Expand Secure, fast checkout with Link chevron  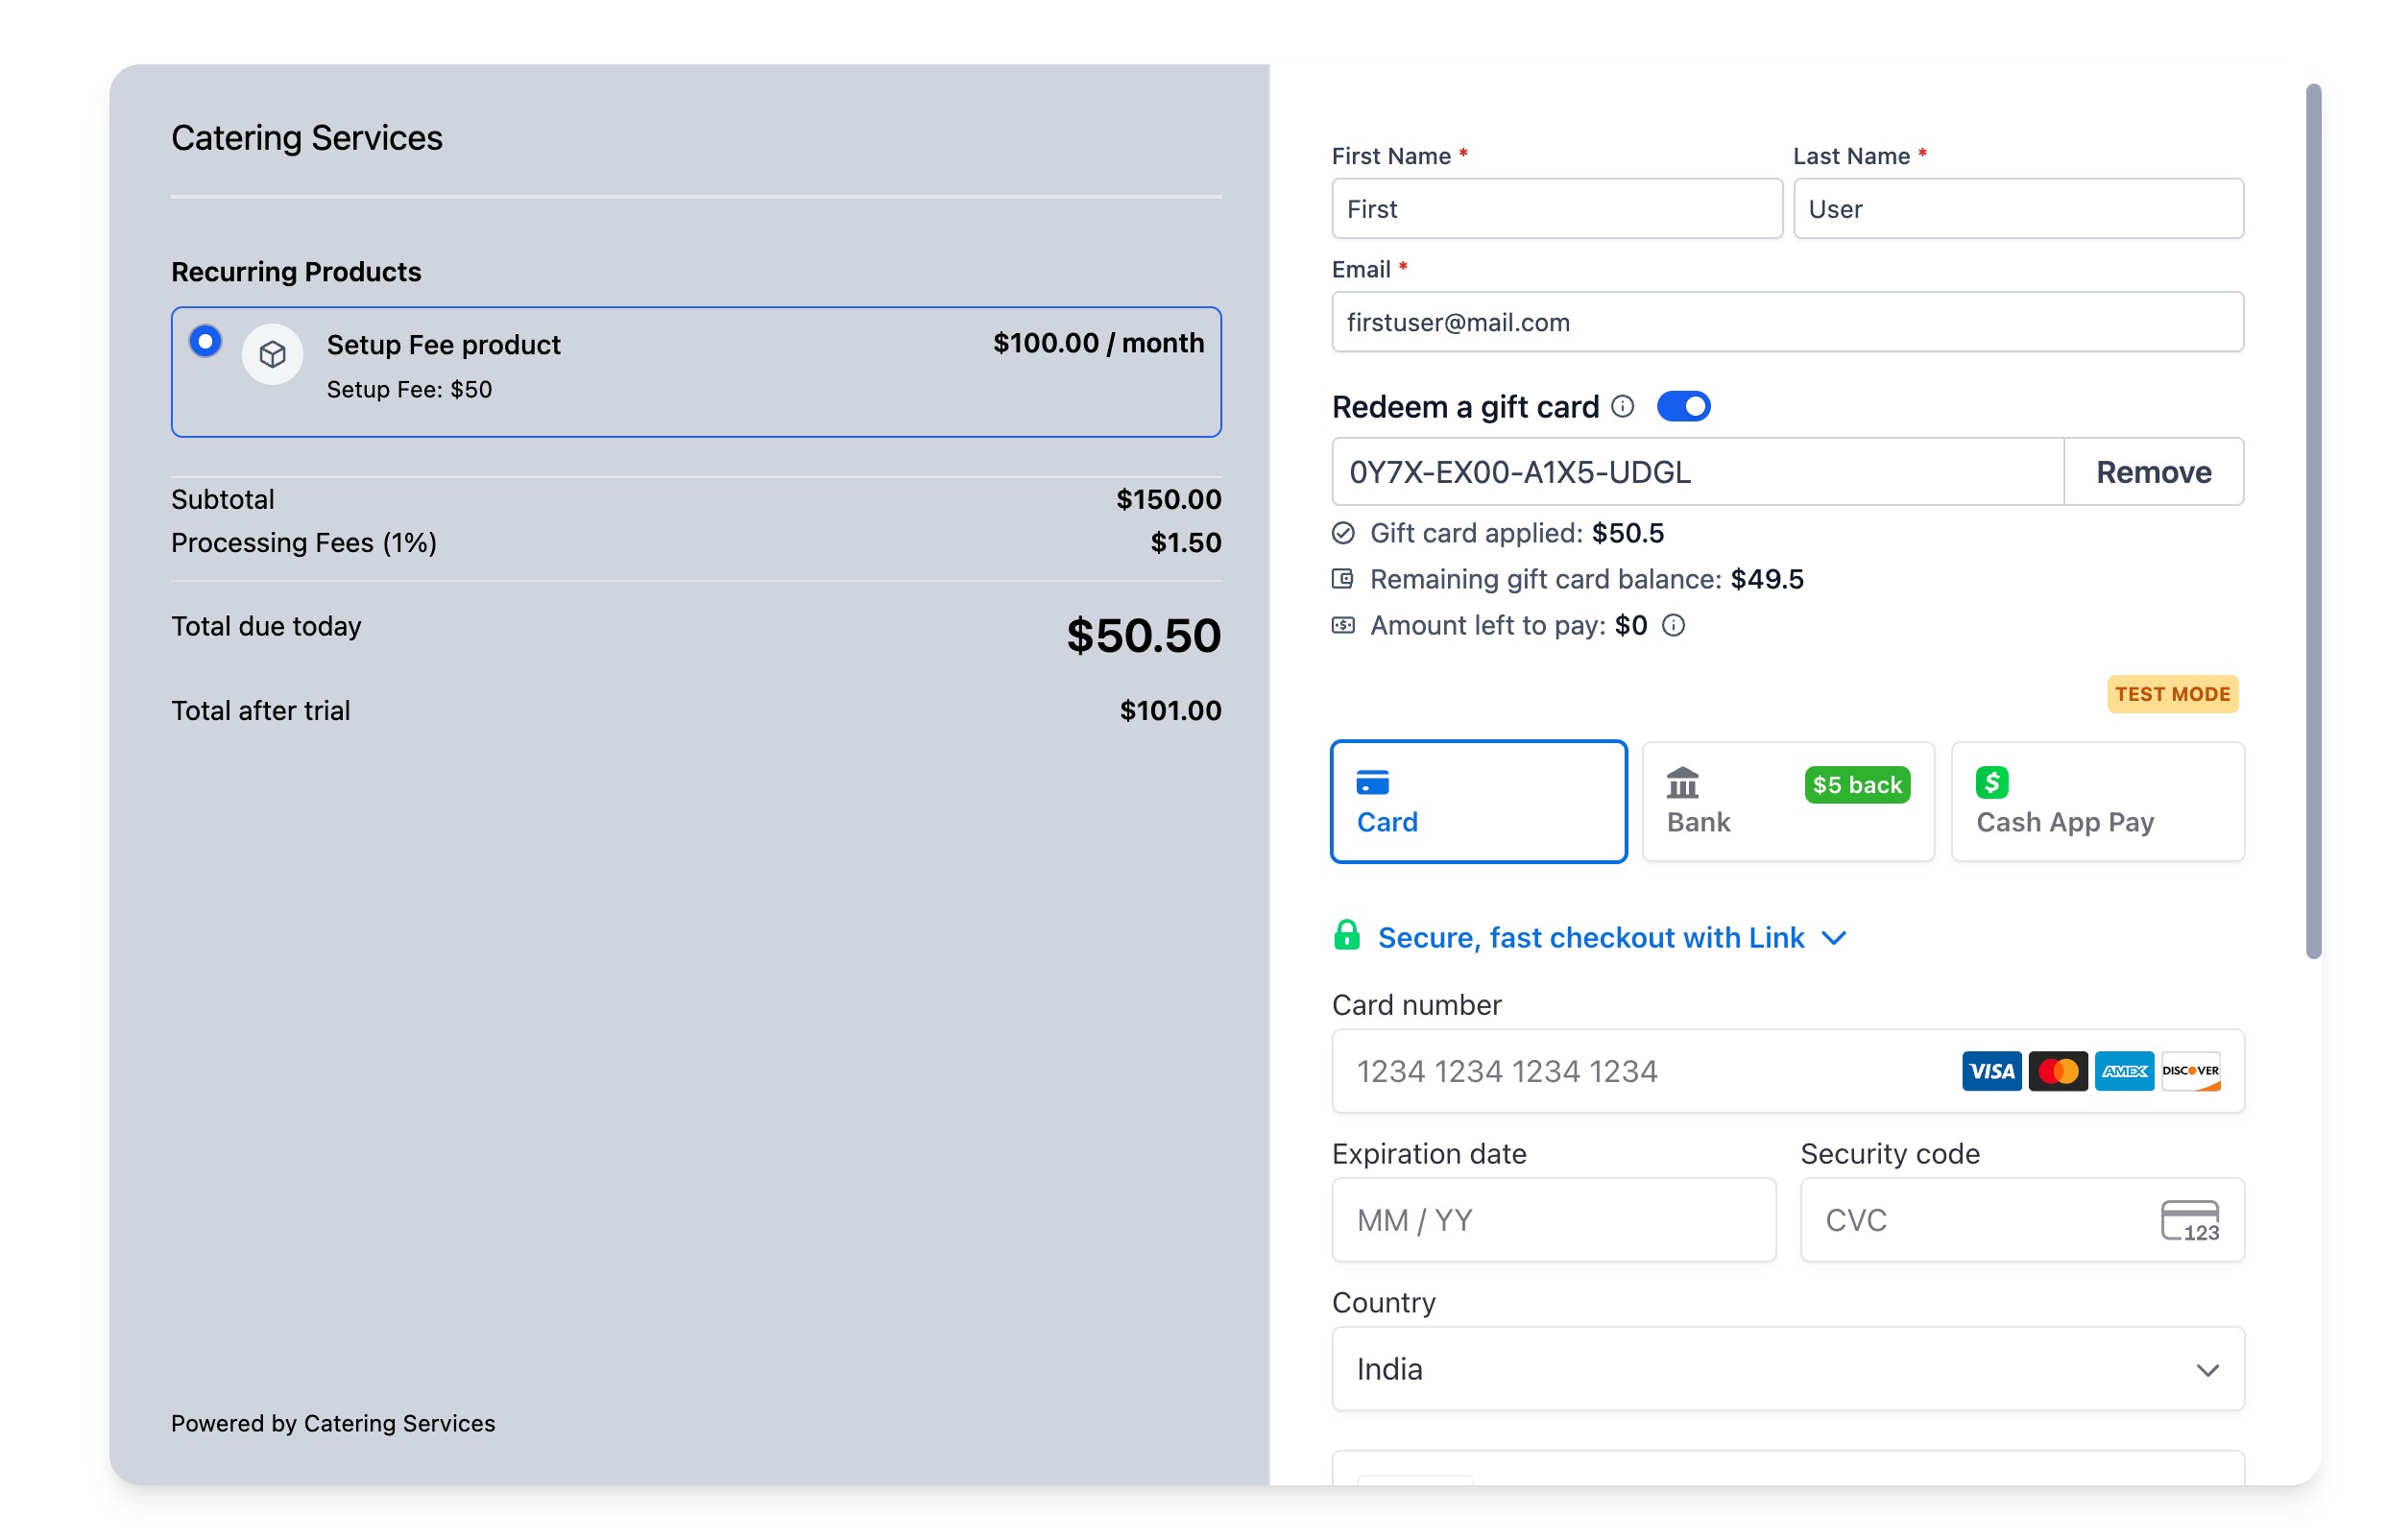coord(1833,938)
